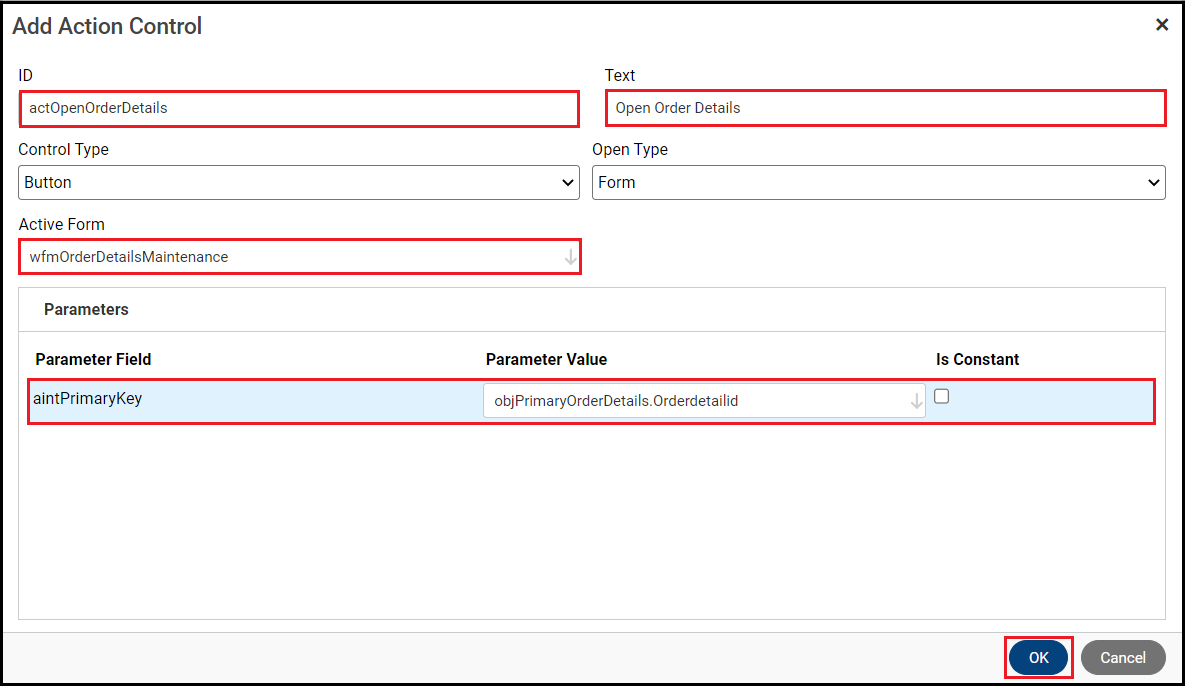Click into the Text input field
This screenshot has height=686, width=1185.
point(885,108)
